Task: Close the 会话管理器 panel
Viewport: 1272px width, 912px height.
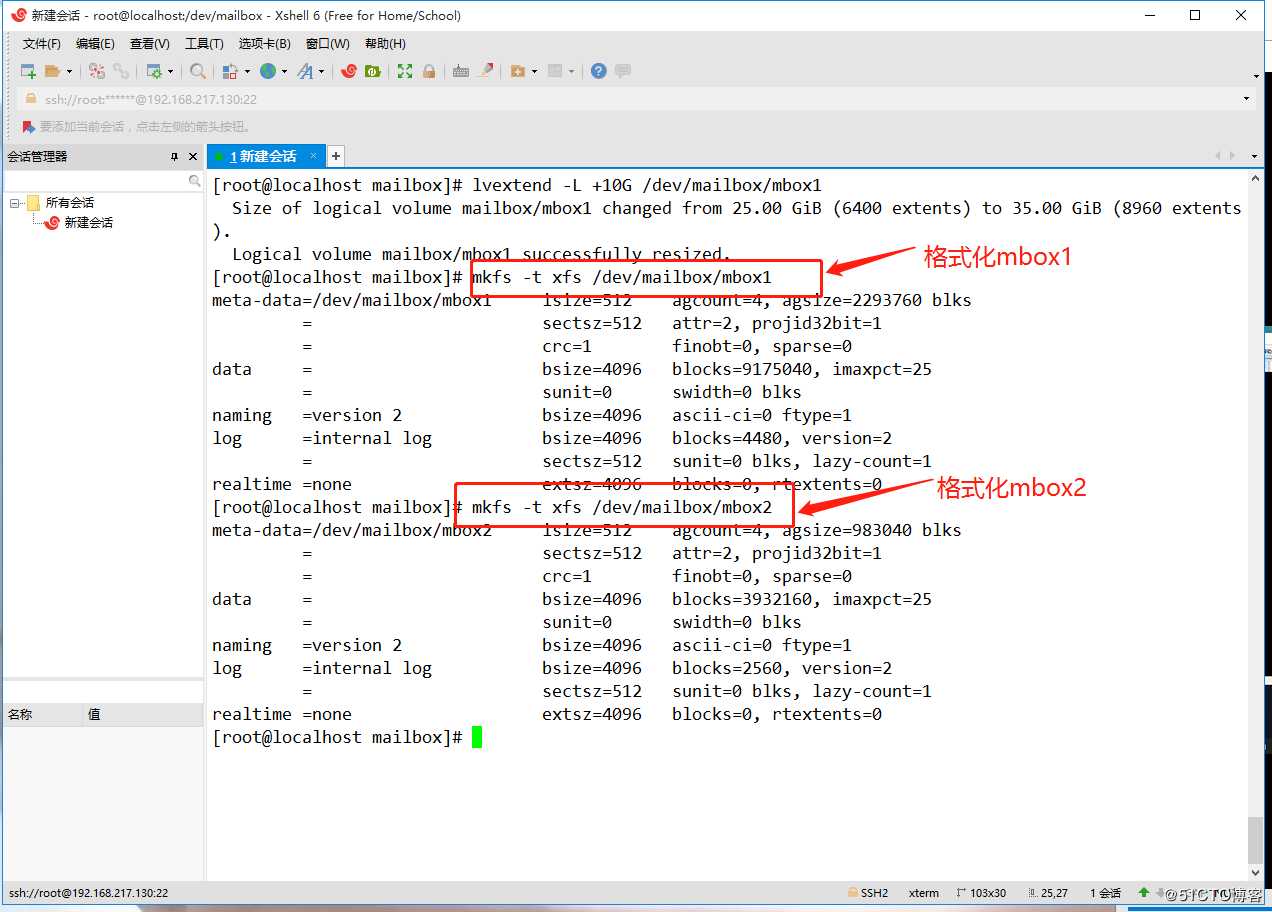Action: [x=193, y=157]
